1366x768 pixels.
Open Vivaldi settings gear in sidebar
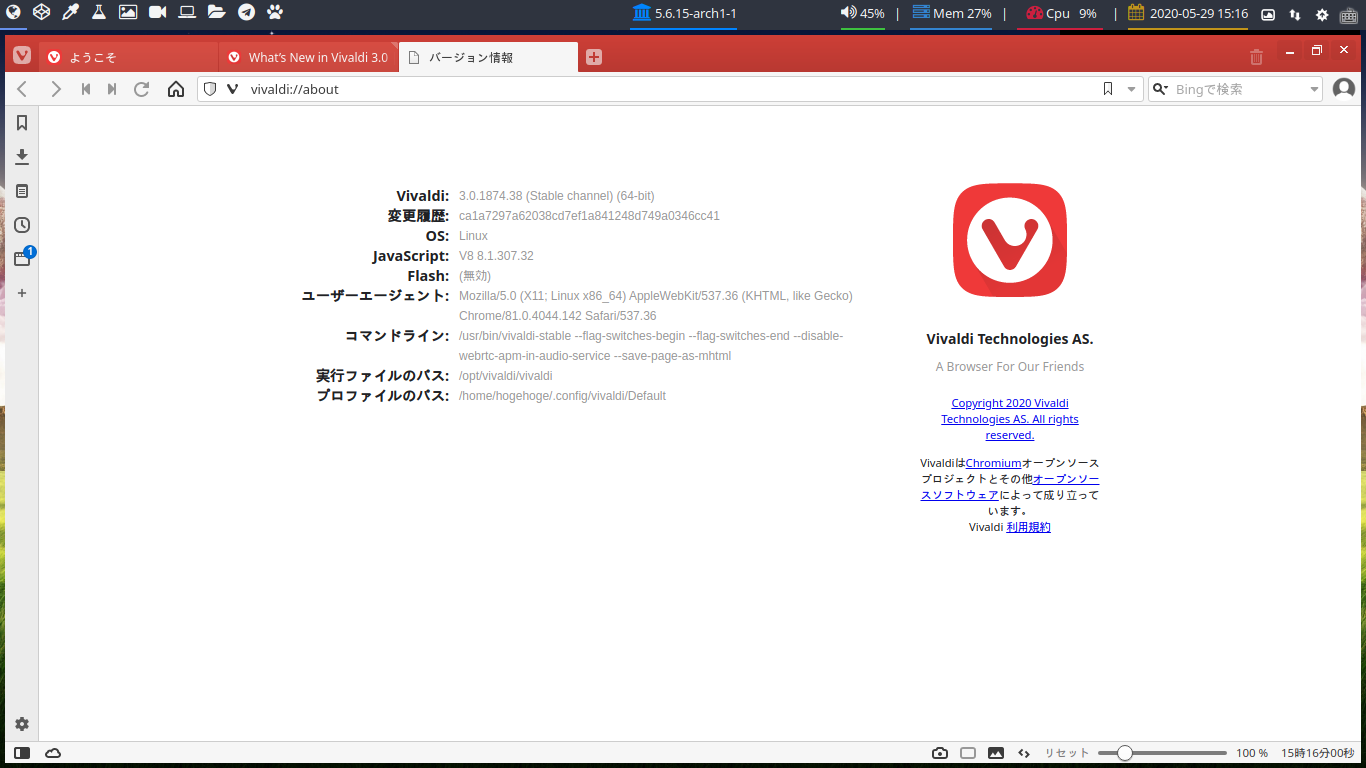pyautogui.click(x=21, y=724)
